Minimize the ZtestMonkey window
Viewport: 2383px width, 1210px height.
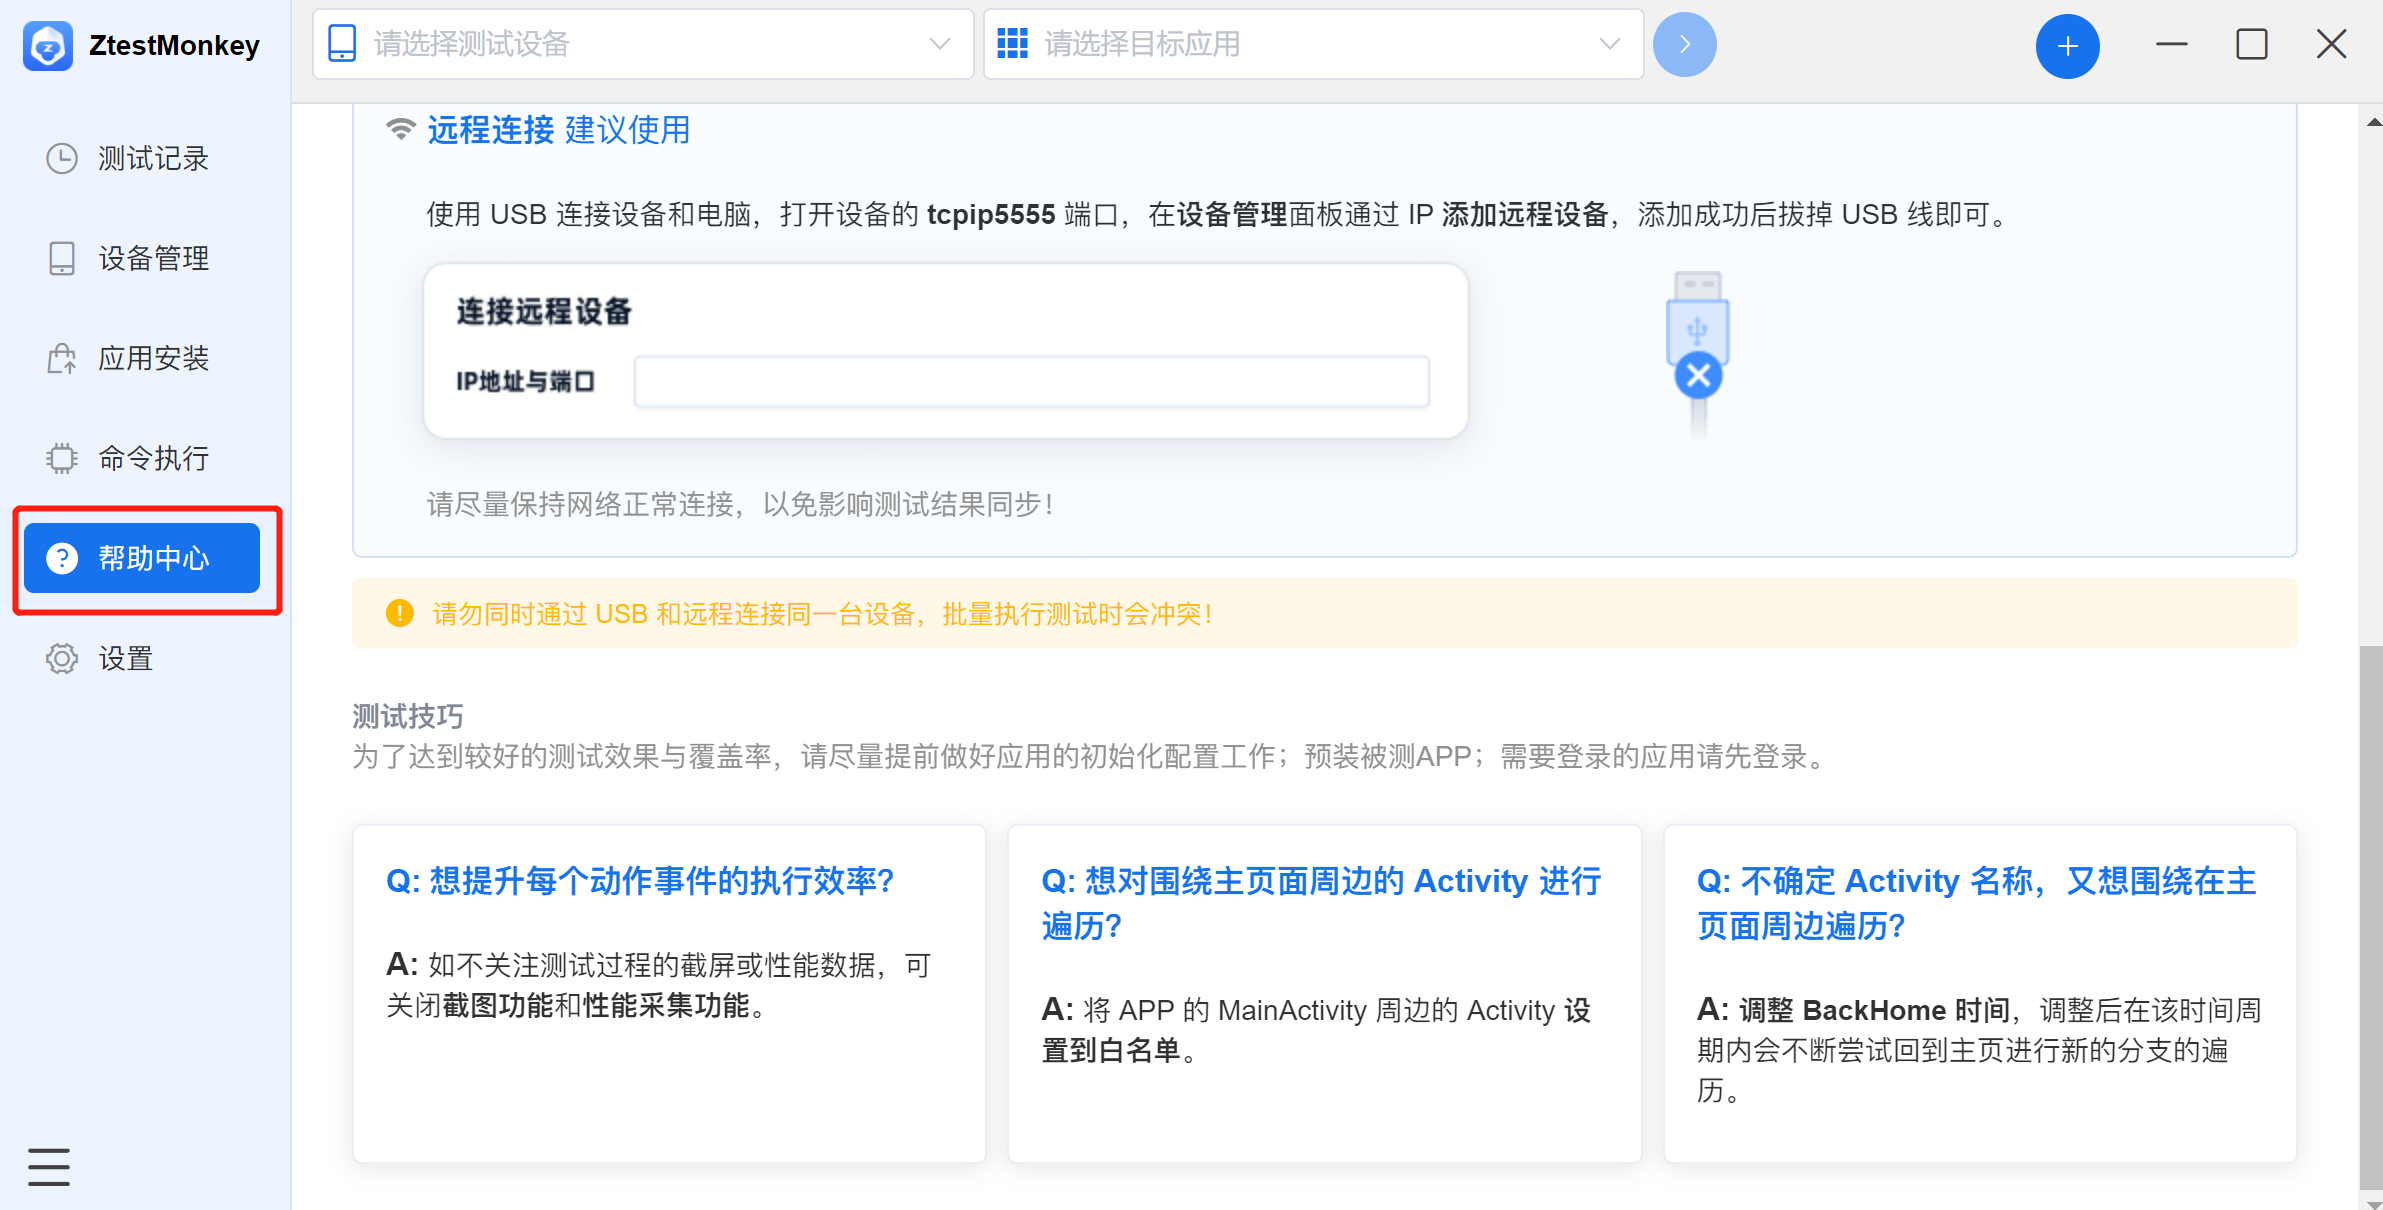2171,44
